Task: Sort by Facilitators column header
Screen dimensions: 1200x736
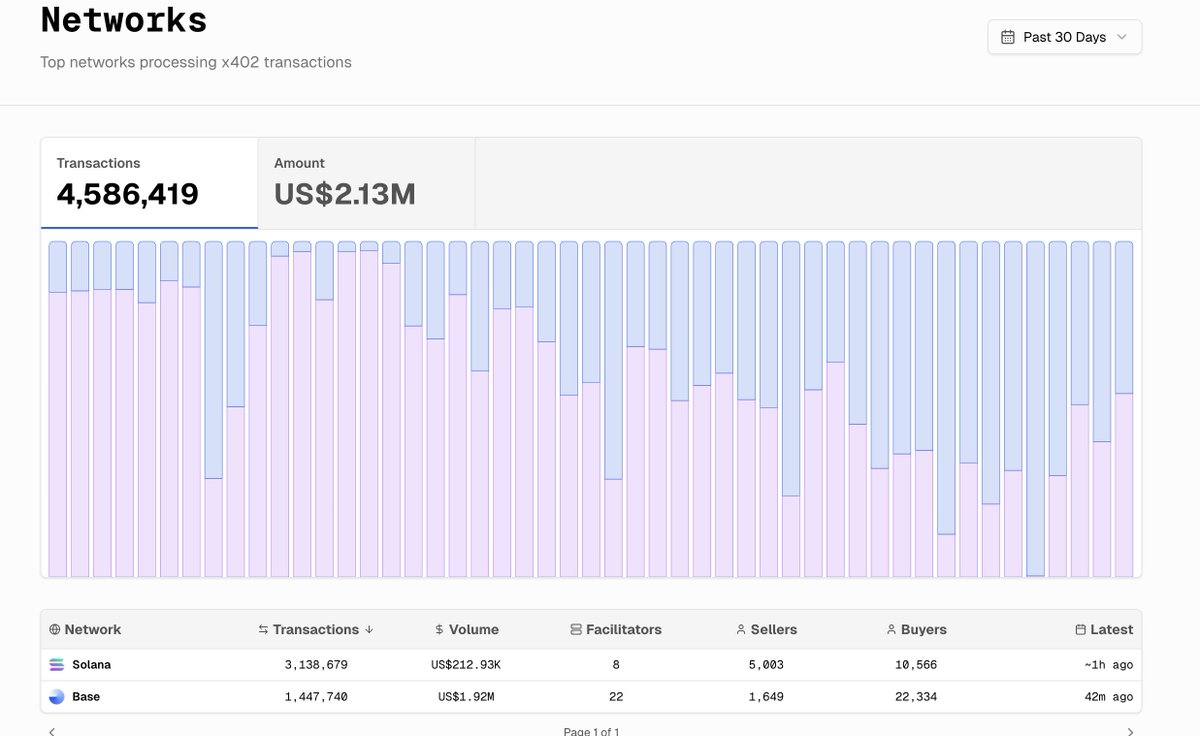Action: [x=616, y=629]
